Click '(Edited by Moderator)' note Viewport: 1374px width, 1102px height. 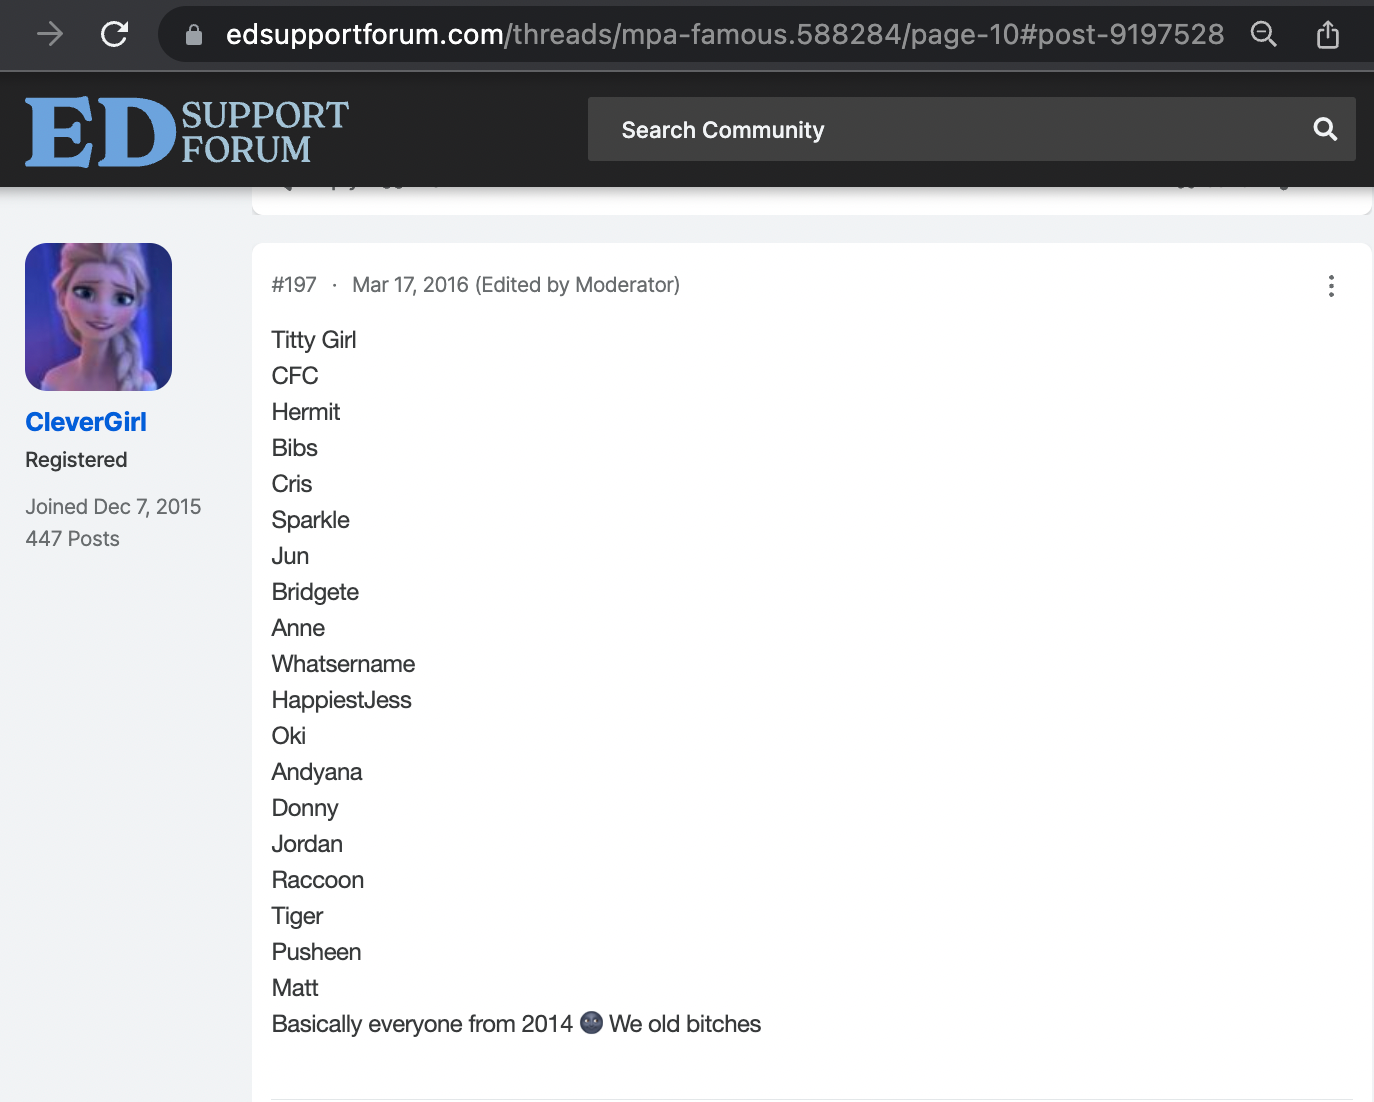tap(578, 285)
